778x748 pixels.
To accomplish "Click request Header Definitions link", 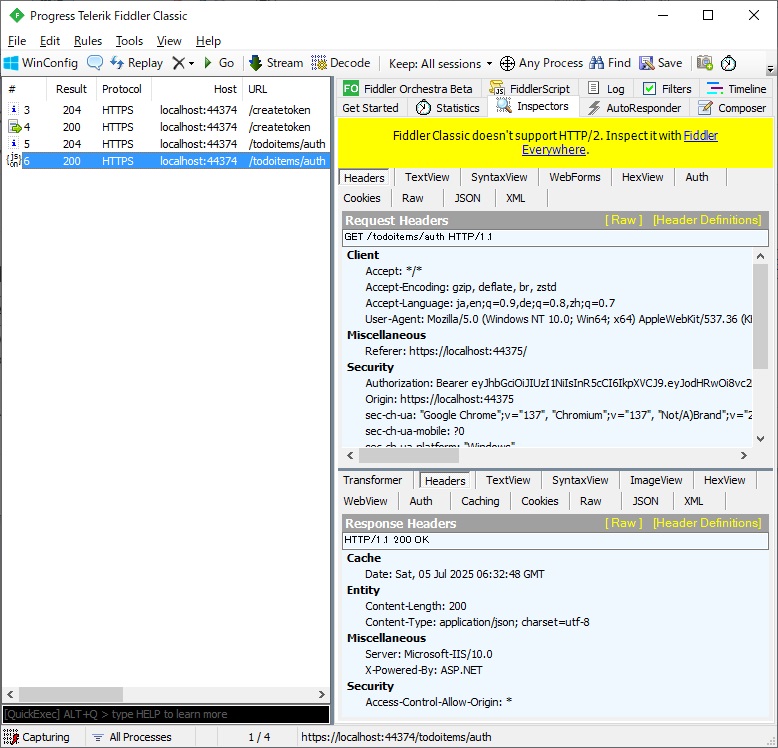I will [707, 220].
